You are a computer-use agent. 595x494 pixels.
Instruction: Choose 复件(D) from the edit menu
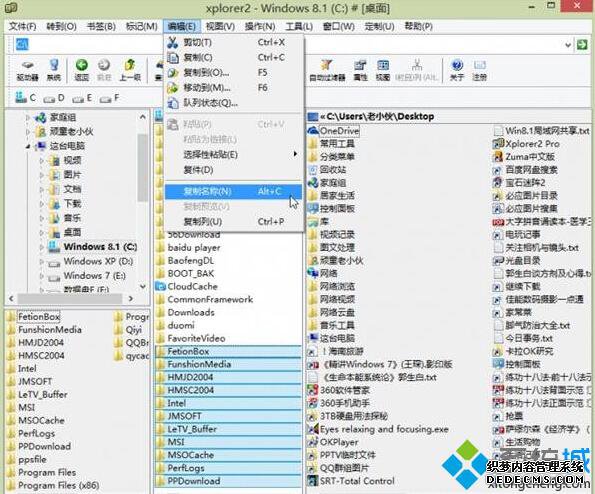[x=233, y=170]
